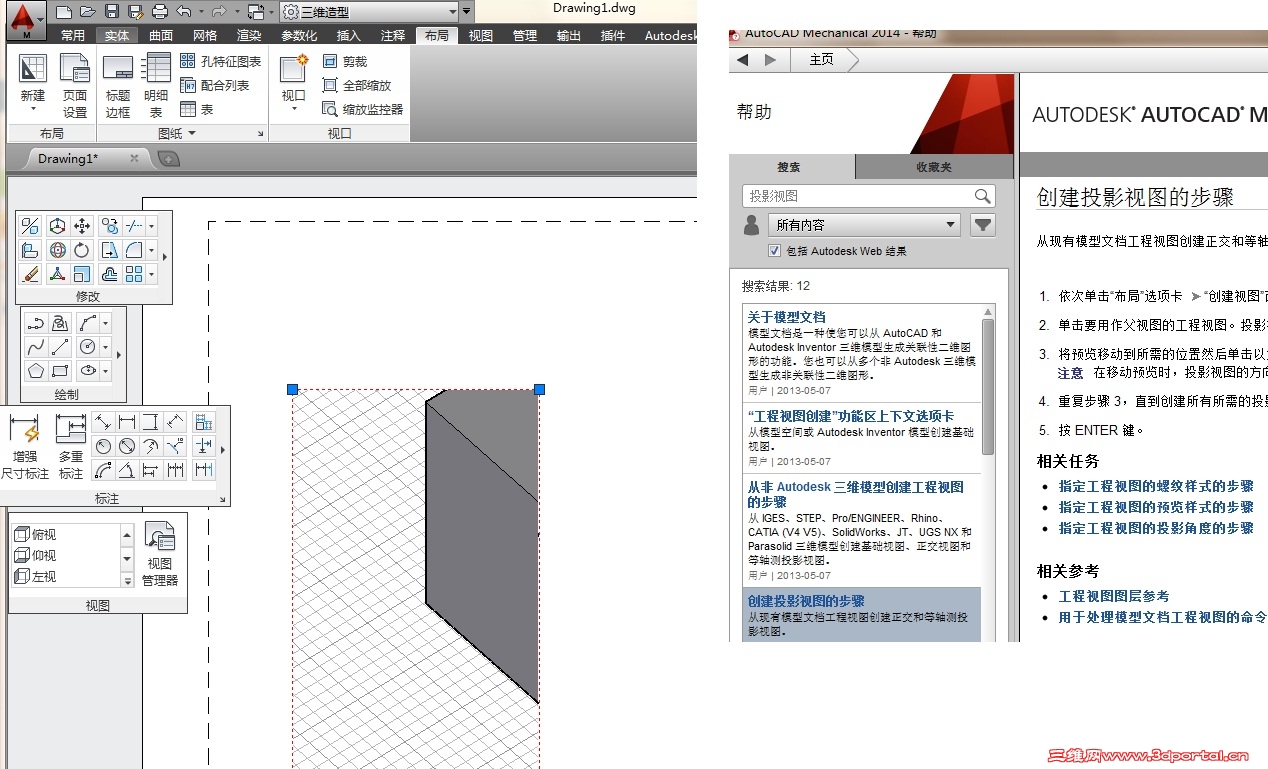Expand the view list bottom arrow in 视图 panel
1268x769 pixels.
click(127, 580)
